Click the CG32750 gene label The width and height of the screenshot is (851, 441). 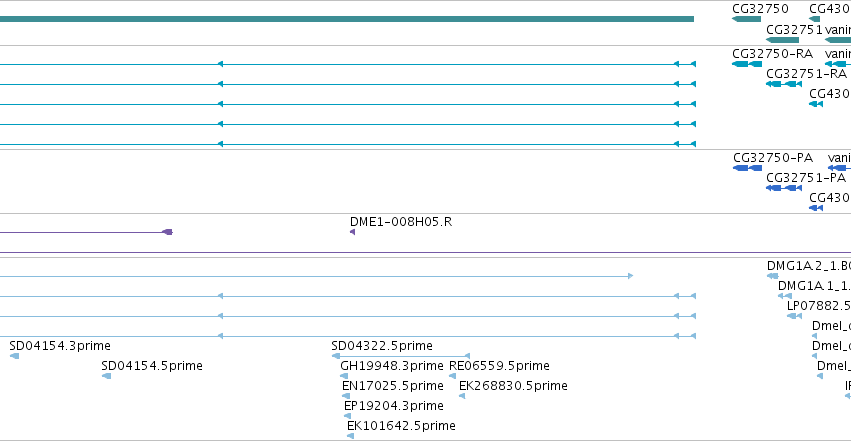click(x=760, y=9)
